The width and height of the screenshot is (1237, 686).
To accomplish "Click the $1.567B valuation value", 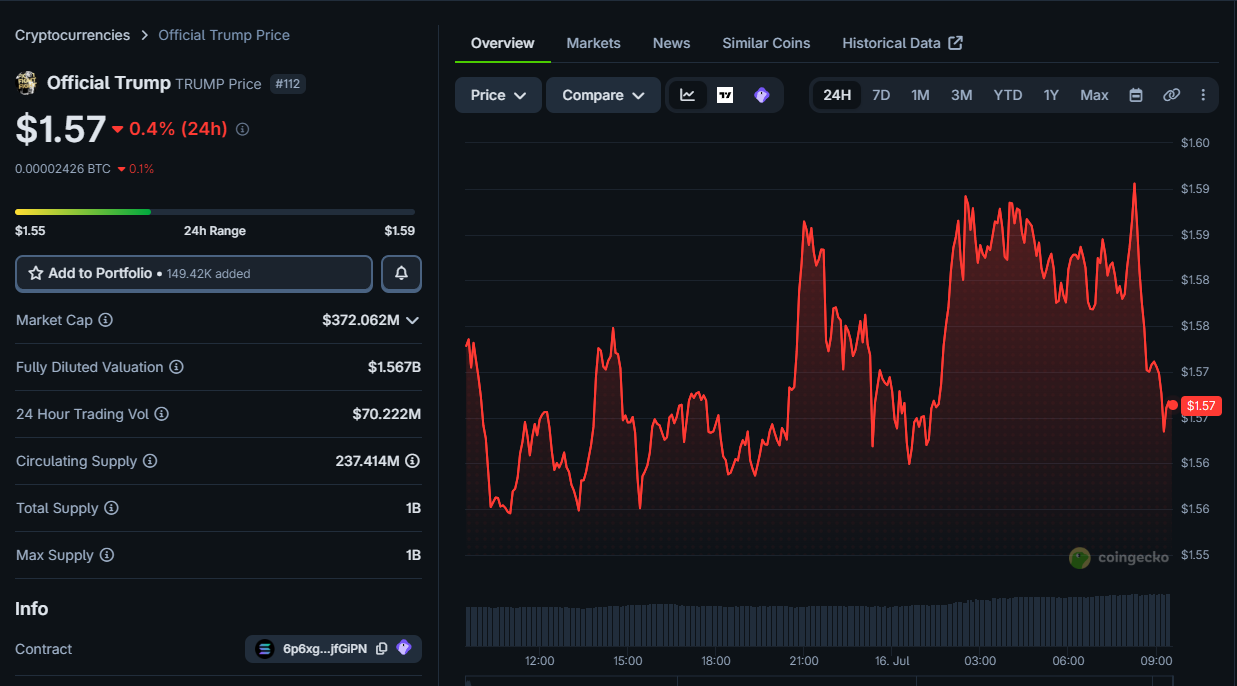I will click(x=394, y=367).
